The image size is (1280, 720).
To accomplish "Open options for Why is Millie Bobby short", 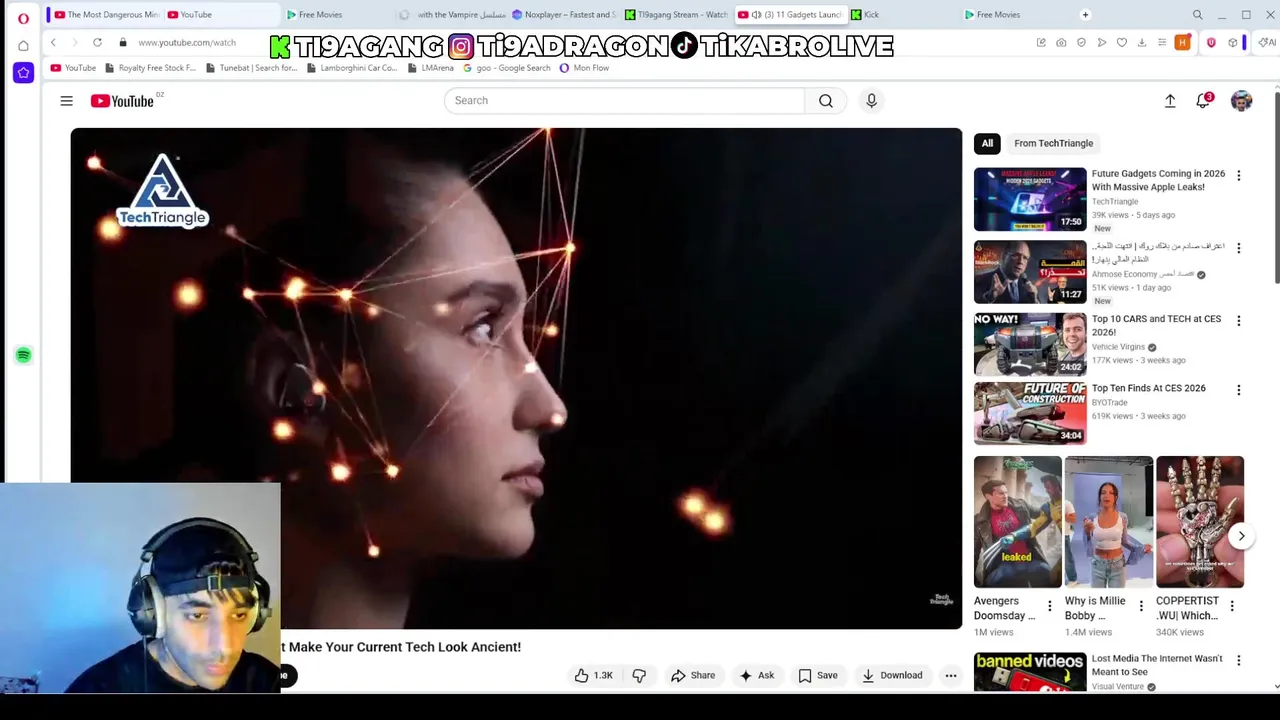I will (x=1141, y=606).
